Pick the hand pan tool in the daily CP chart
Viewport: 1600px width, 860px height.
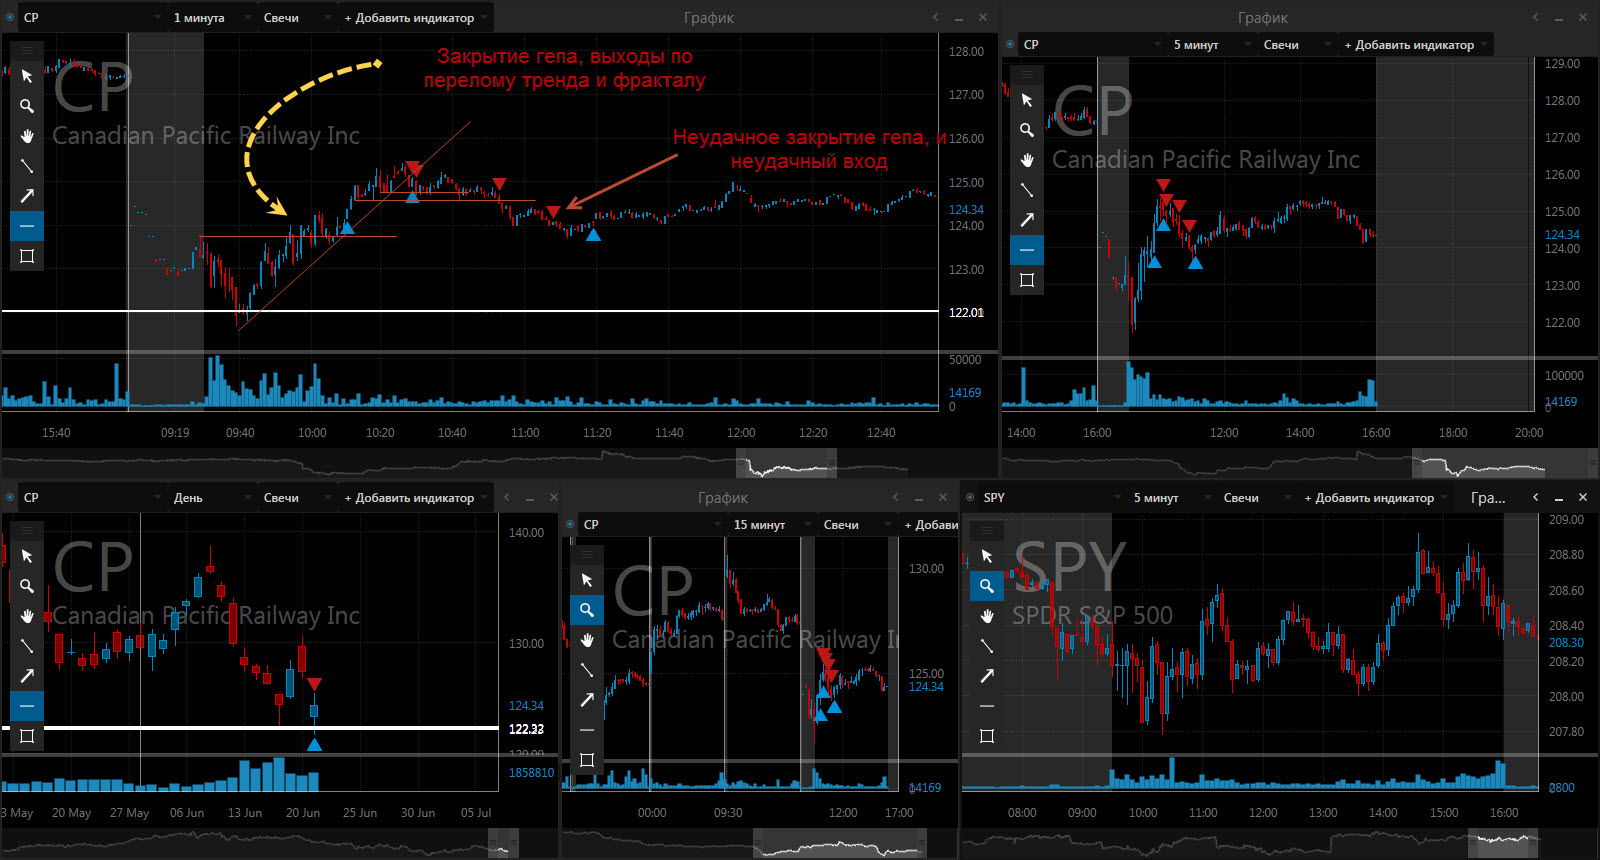(27, 616)
